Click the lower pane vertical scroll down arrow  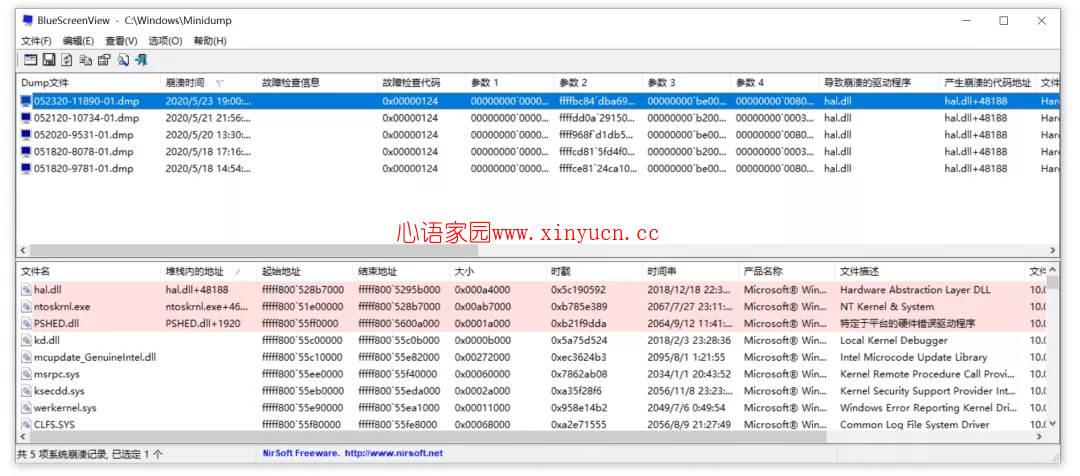[x=1053, y=424]
